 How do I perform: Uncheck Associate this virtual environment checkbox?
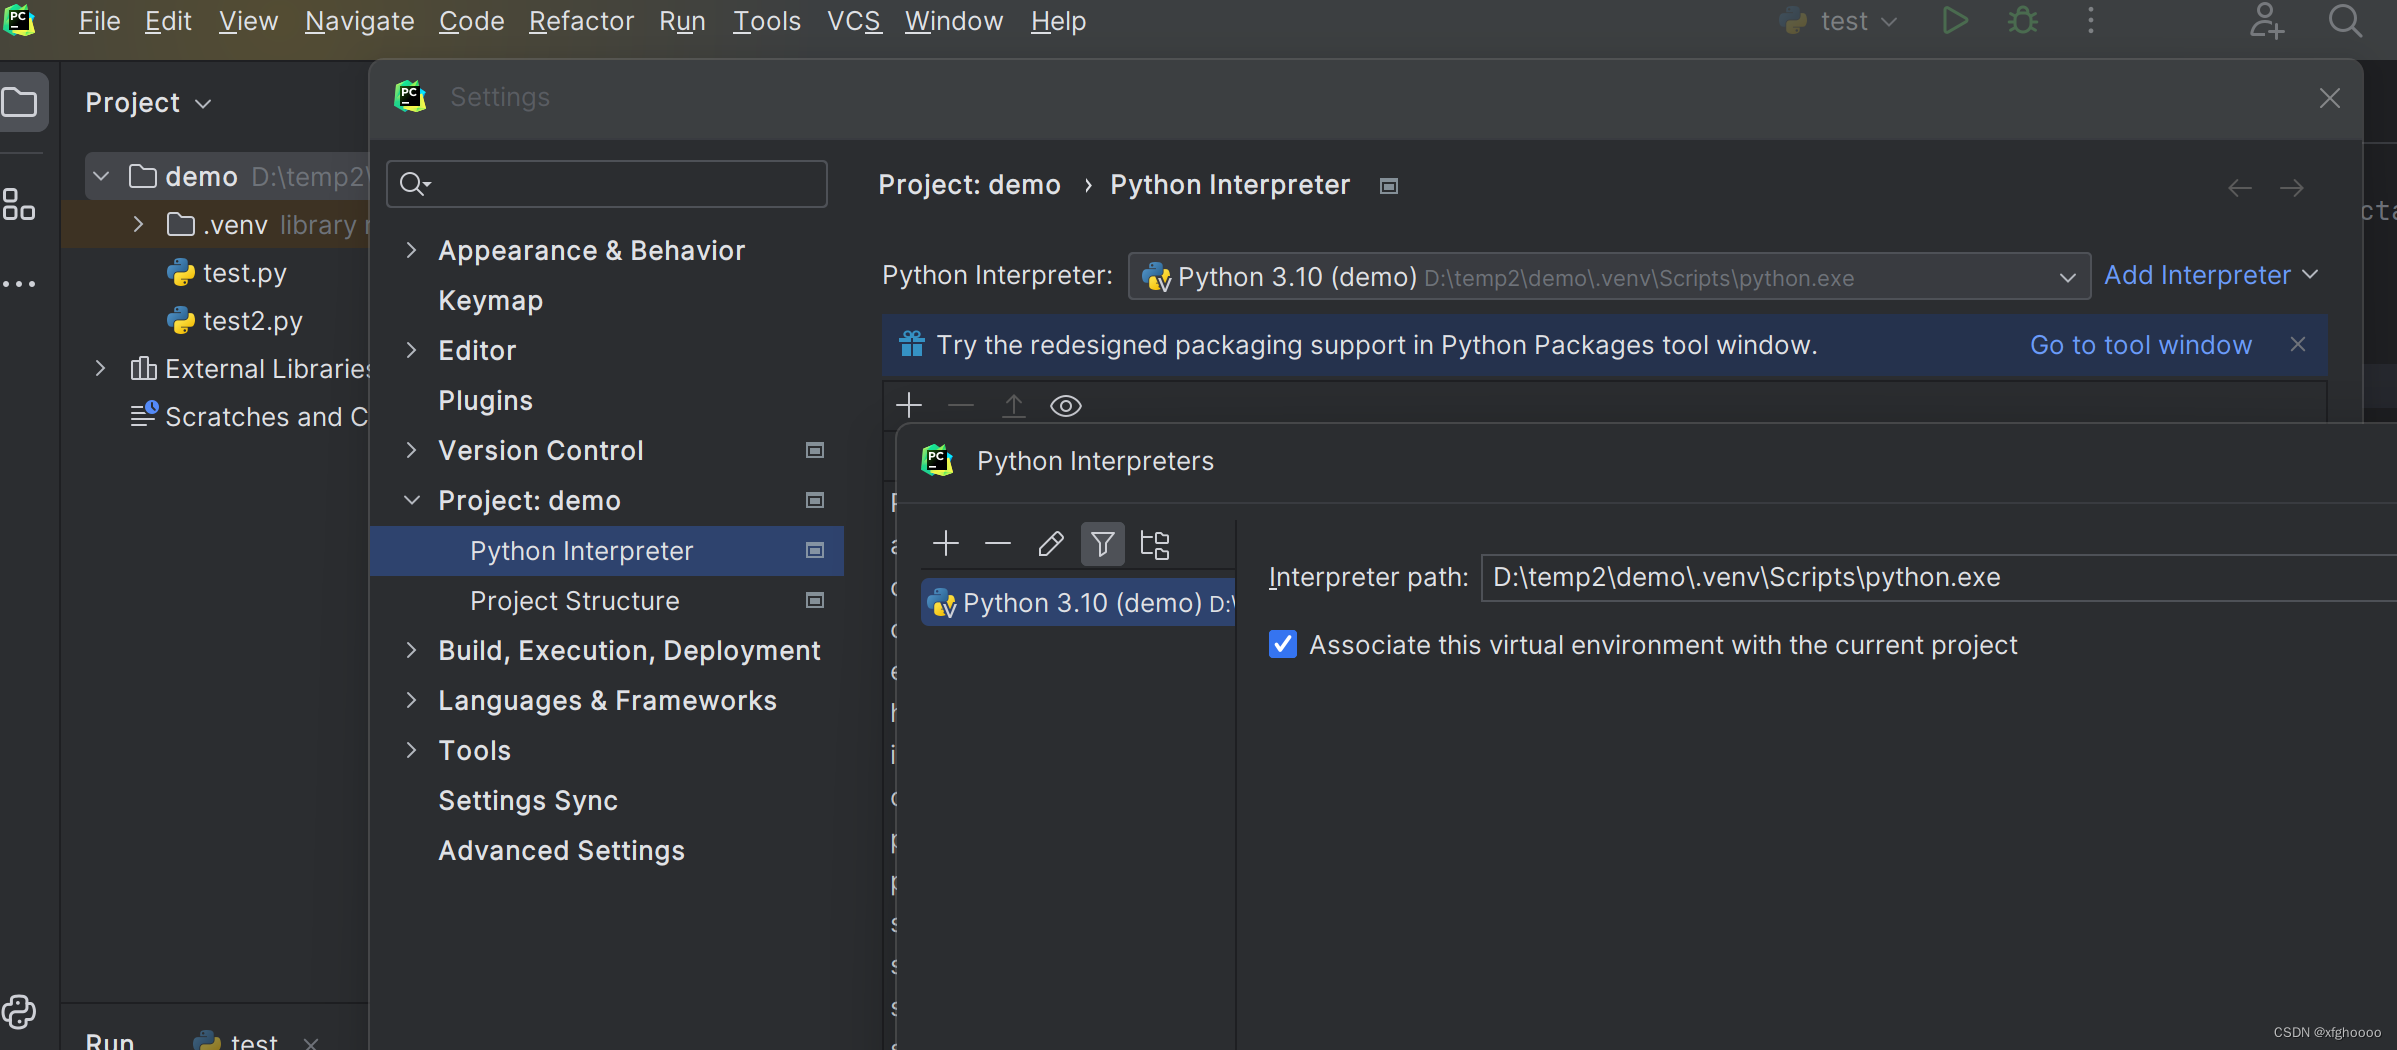point(1283,645)
